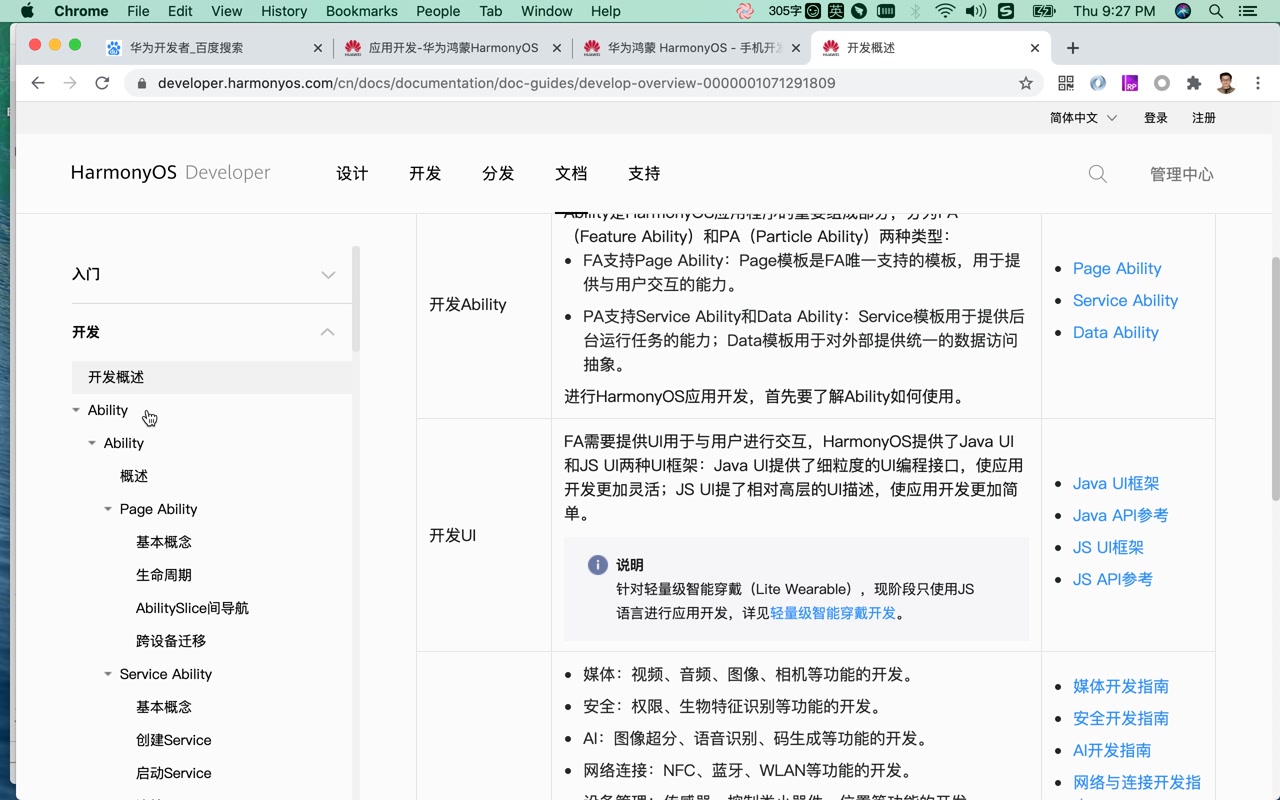Screen dimensions: 1280x800
Task: Open the 安全开发指南 link
Action: pos(1121,719)
